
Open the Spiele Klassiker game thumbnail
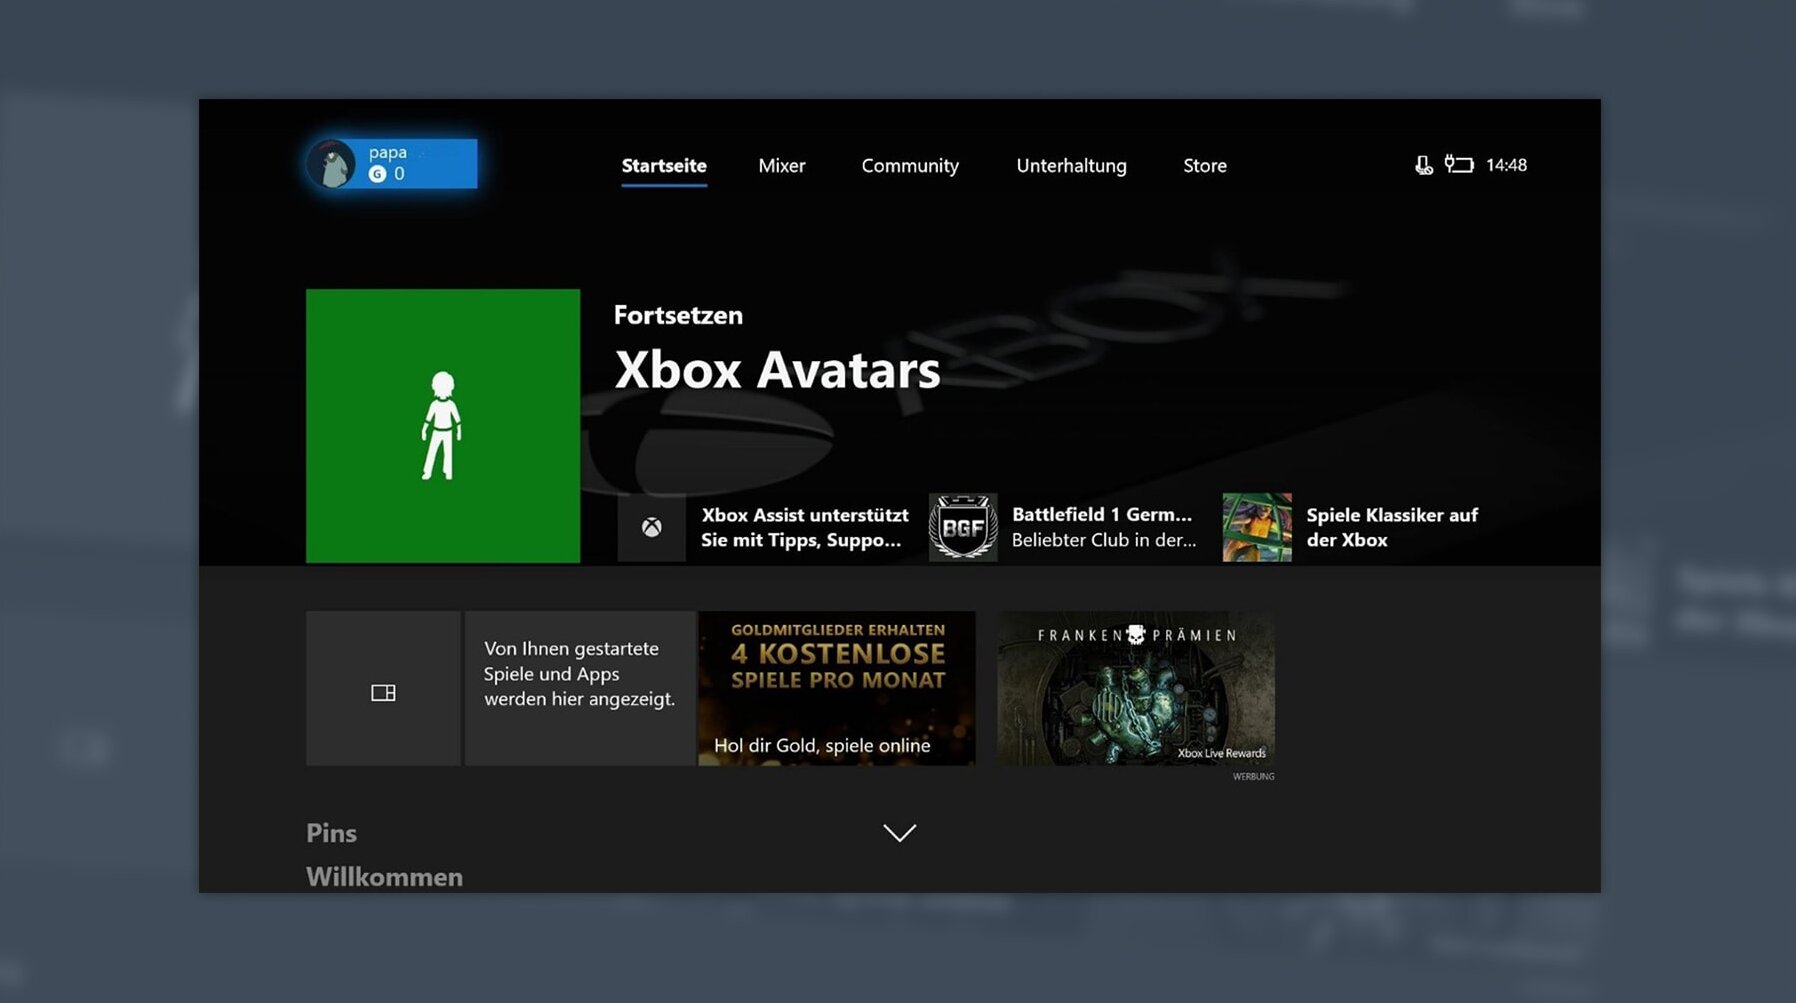1256,527
